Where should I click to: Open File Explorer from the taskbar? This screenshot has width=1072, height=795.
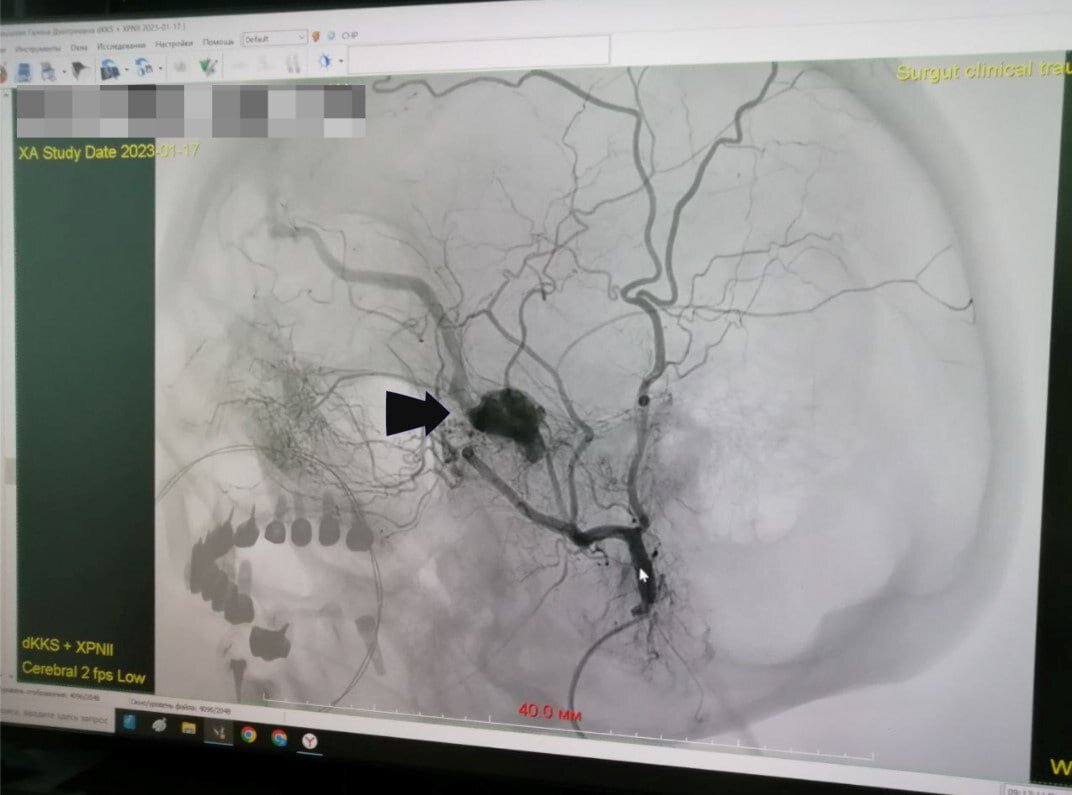189,728
